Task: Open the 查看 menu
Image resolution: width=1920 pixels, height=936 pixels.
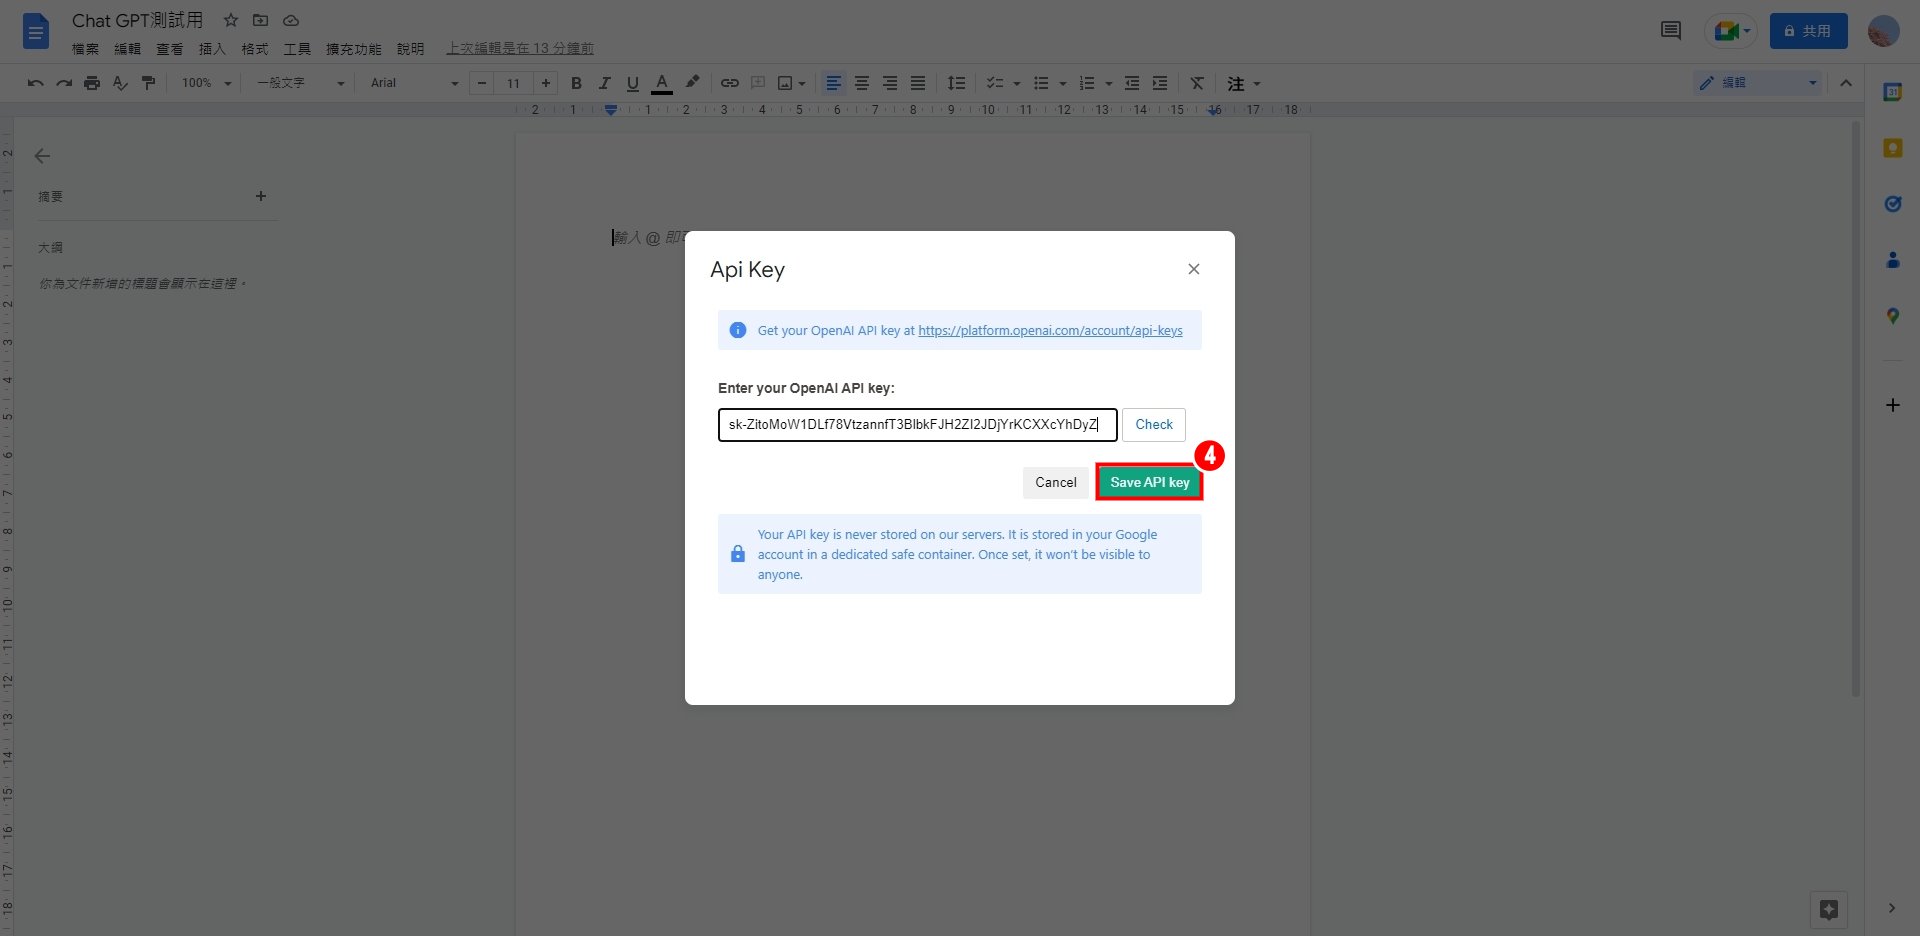Action: (x=169, y=48)
